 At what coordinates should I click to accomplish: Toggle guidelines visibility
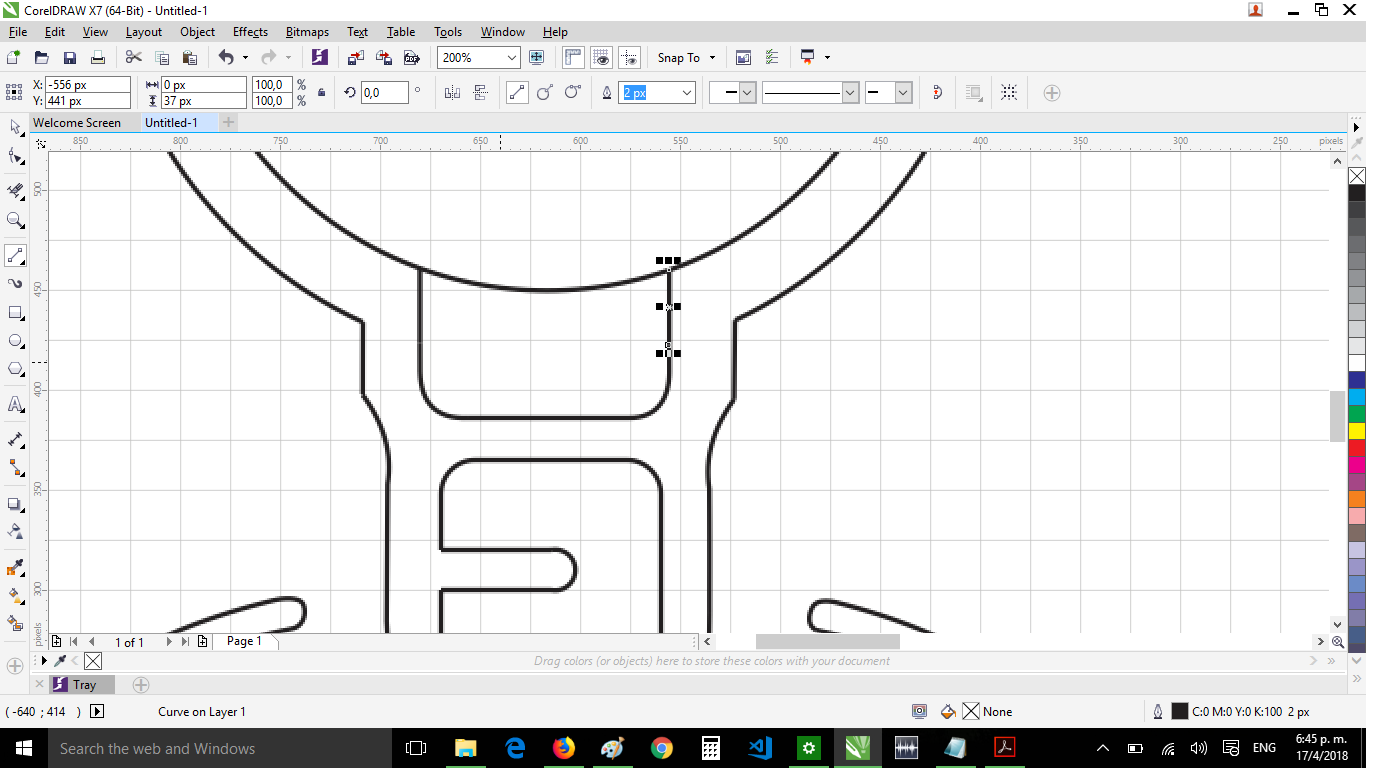pyautogui.click(x=629, y=58)
